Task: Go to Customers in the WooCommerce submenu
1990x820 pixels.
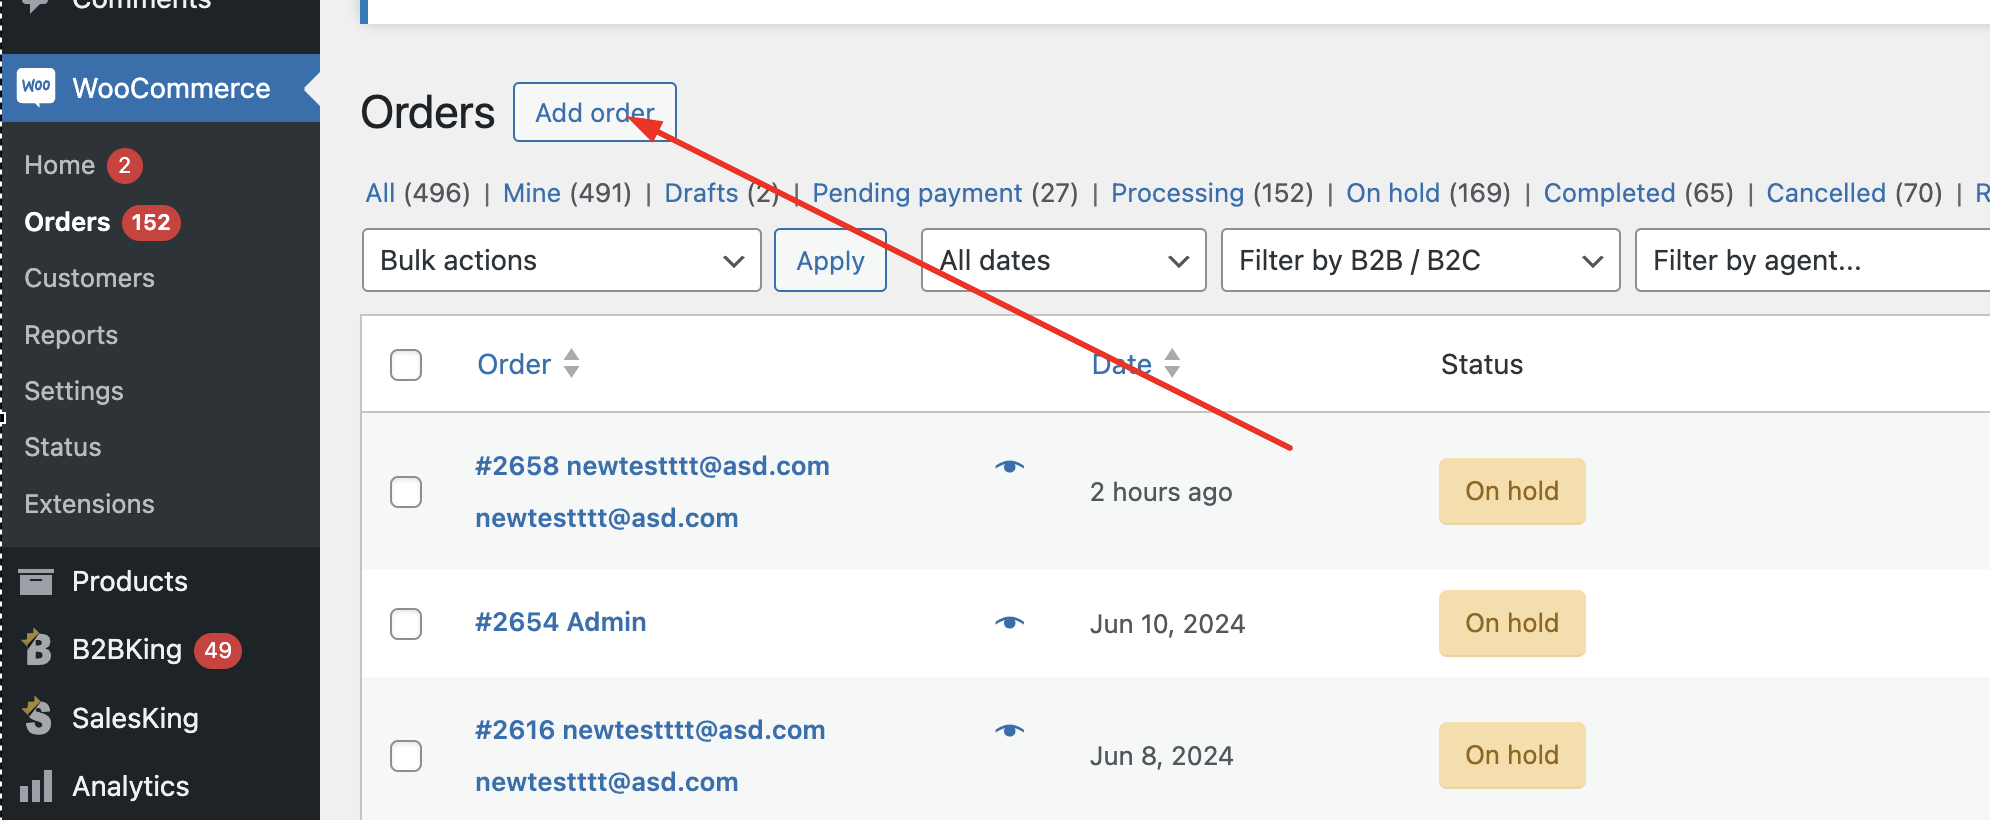Action: coord(90,278)
